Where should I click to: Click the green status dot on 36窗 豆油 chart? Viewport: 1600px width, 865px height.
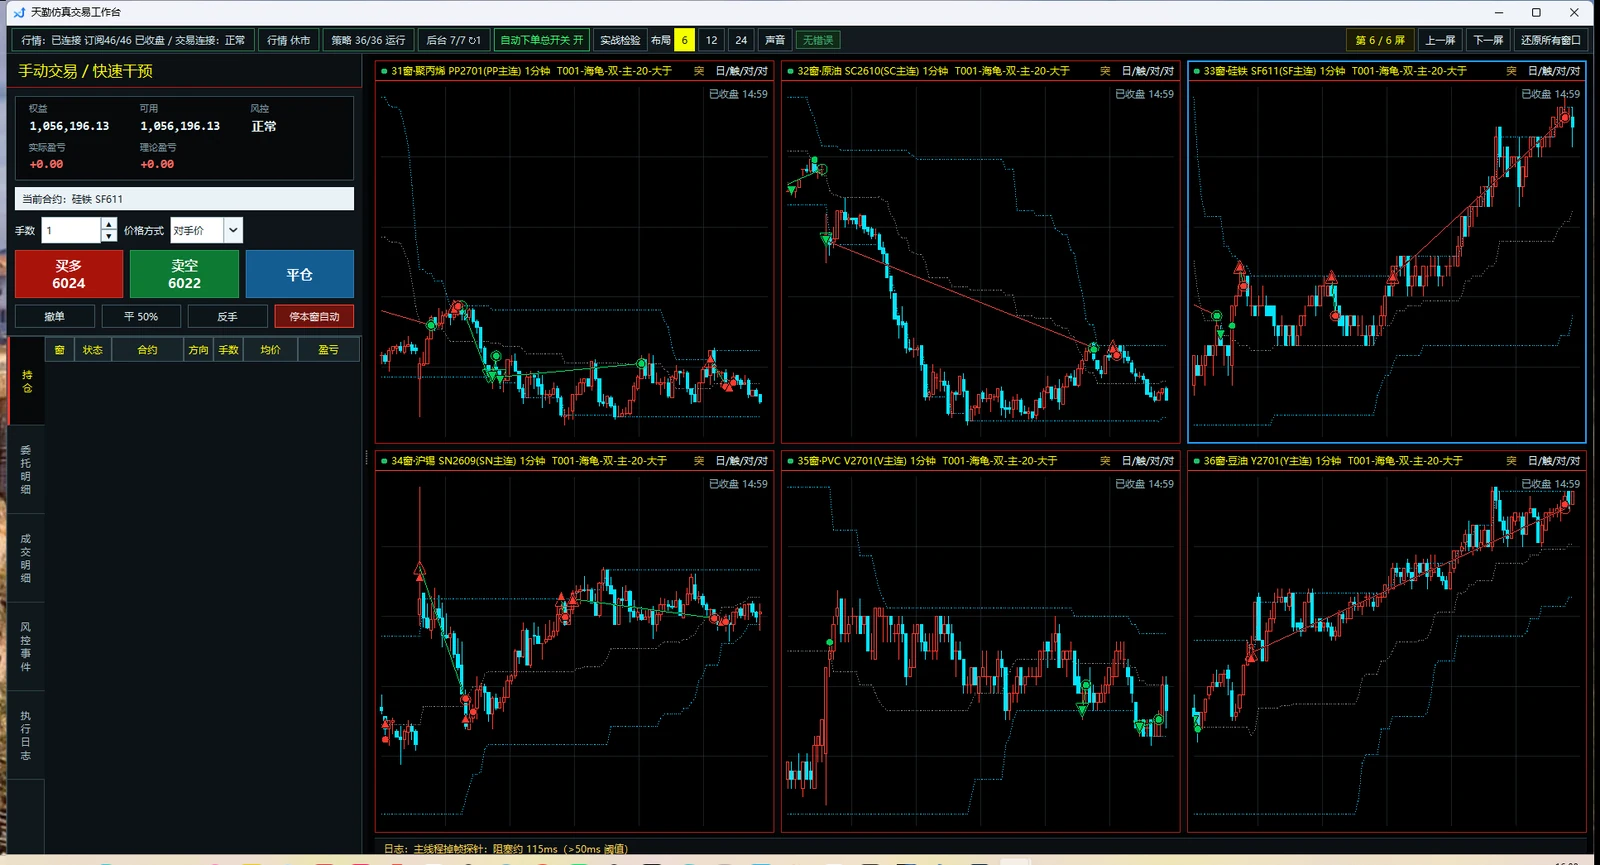coord(1197,461)
